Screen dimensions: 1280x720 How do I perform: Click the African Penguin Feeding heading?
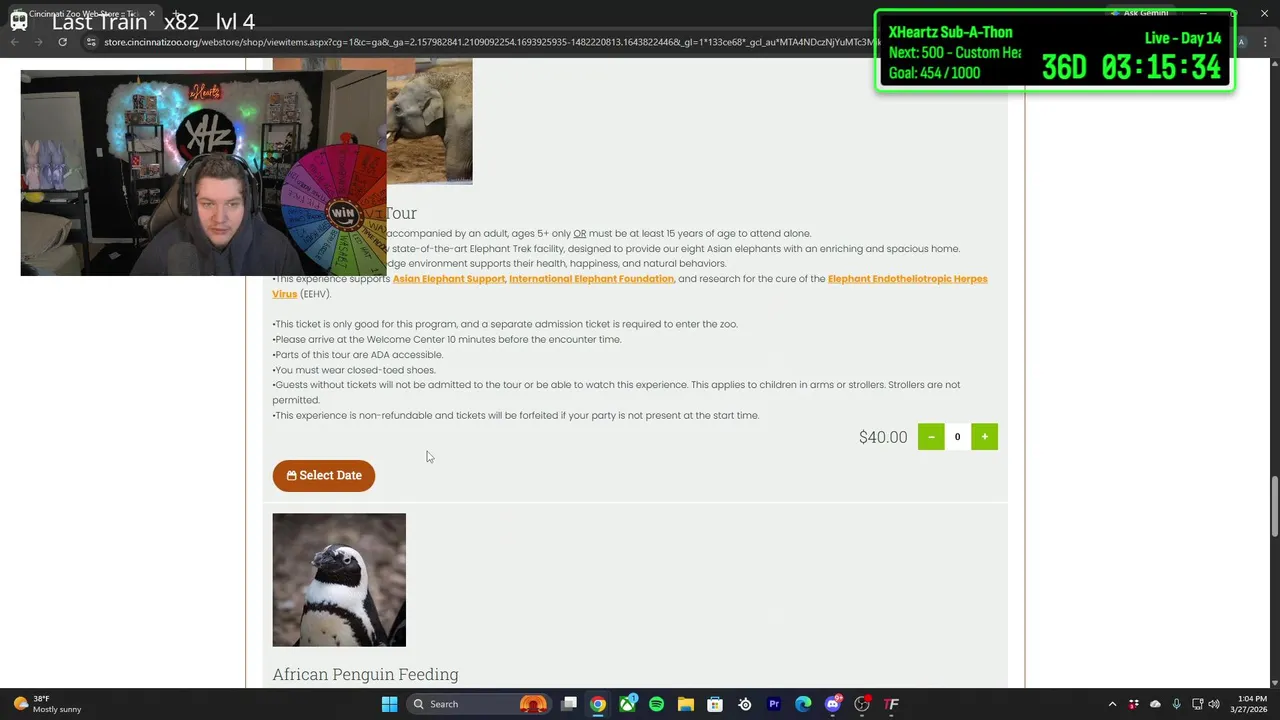pyautogui.click(x=365, y=674)
